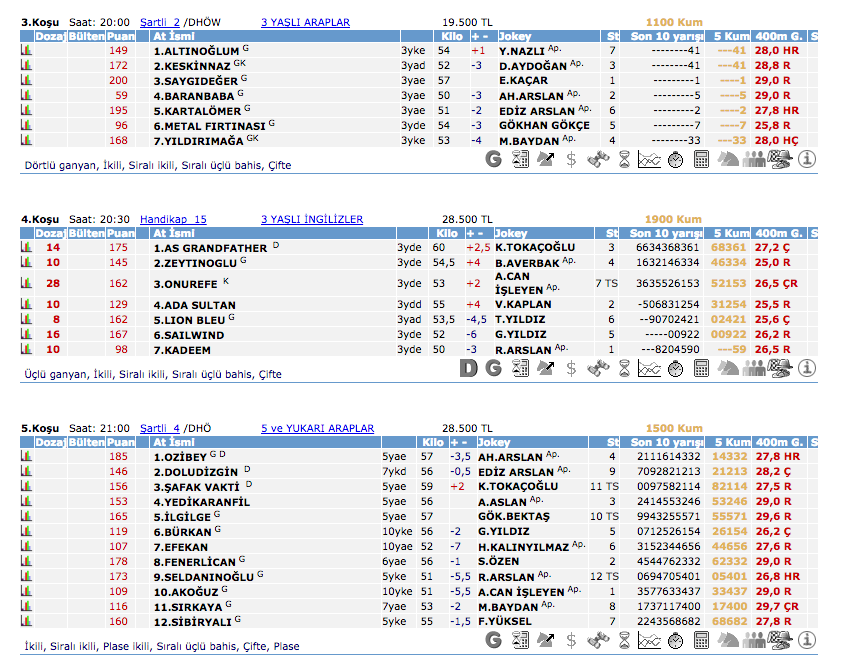Open the Handikap_15 link
Image resolution: width=856 pixels, height=670 pixels.
[173, 219]
